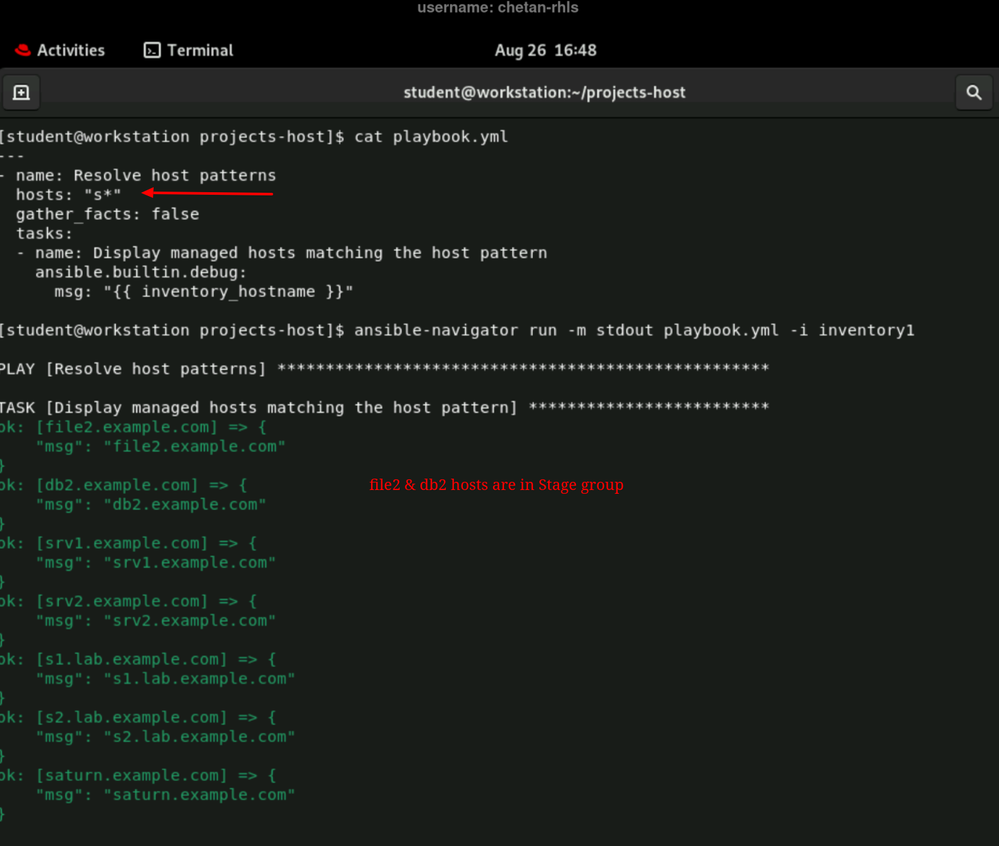This screenshot has height=846, width=999.
Task: Click the ansible.builtin.debug module line
Action: click(141, 272)
